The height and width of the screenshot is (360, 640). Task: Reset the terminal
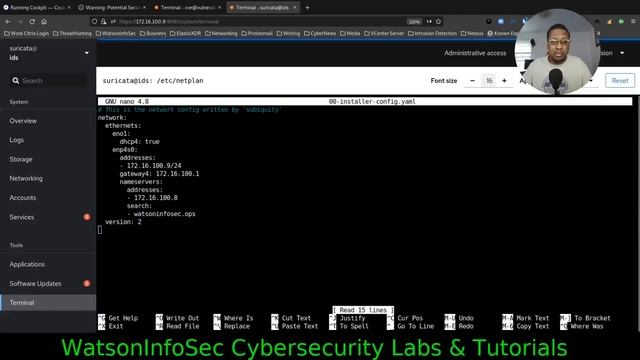[x=620, y=80]
